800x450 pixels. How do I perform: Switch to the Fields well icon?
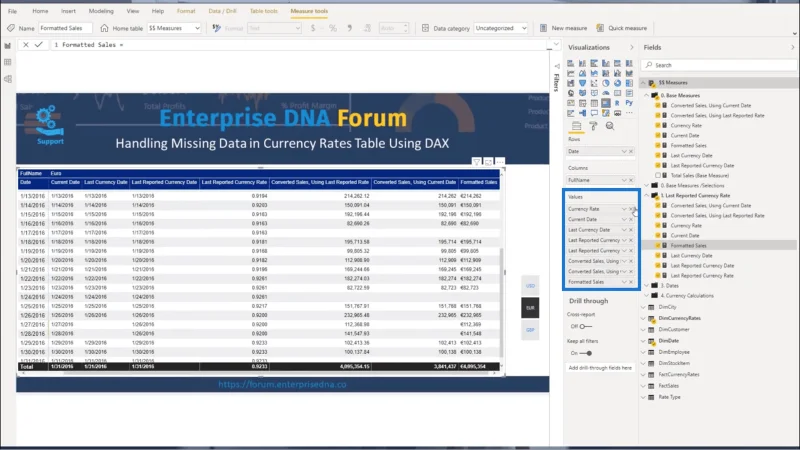pyautogui.click(x=577, y=126)
